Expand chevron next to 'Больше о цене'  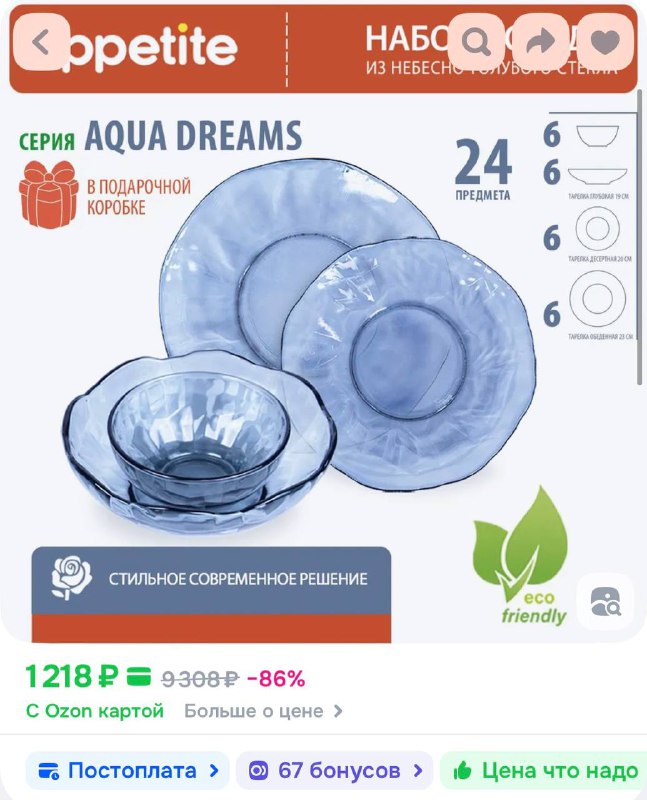[x=338, y=711]
